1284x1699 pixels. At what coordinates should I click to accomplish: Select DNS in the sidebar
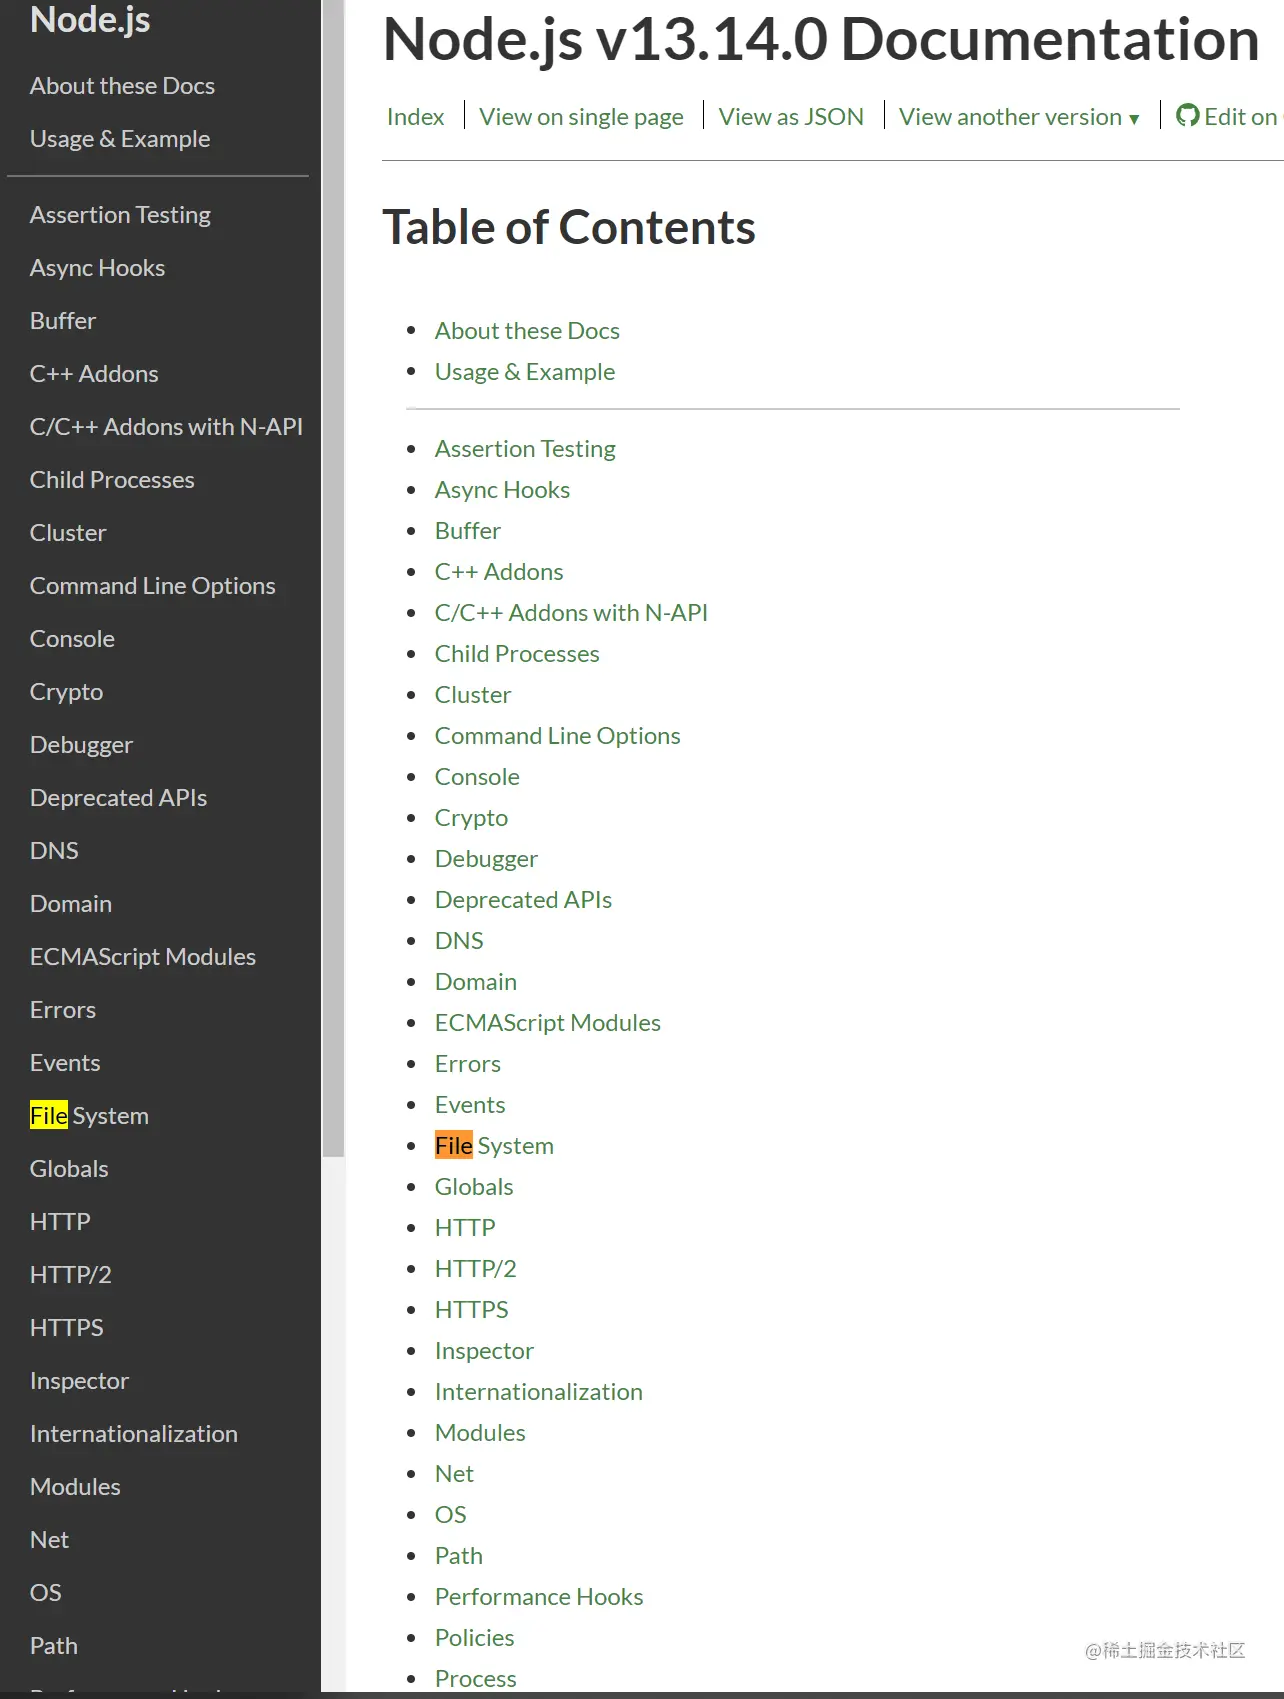point(54,851)
